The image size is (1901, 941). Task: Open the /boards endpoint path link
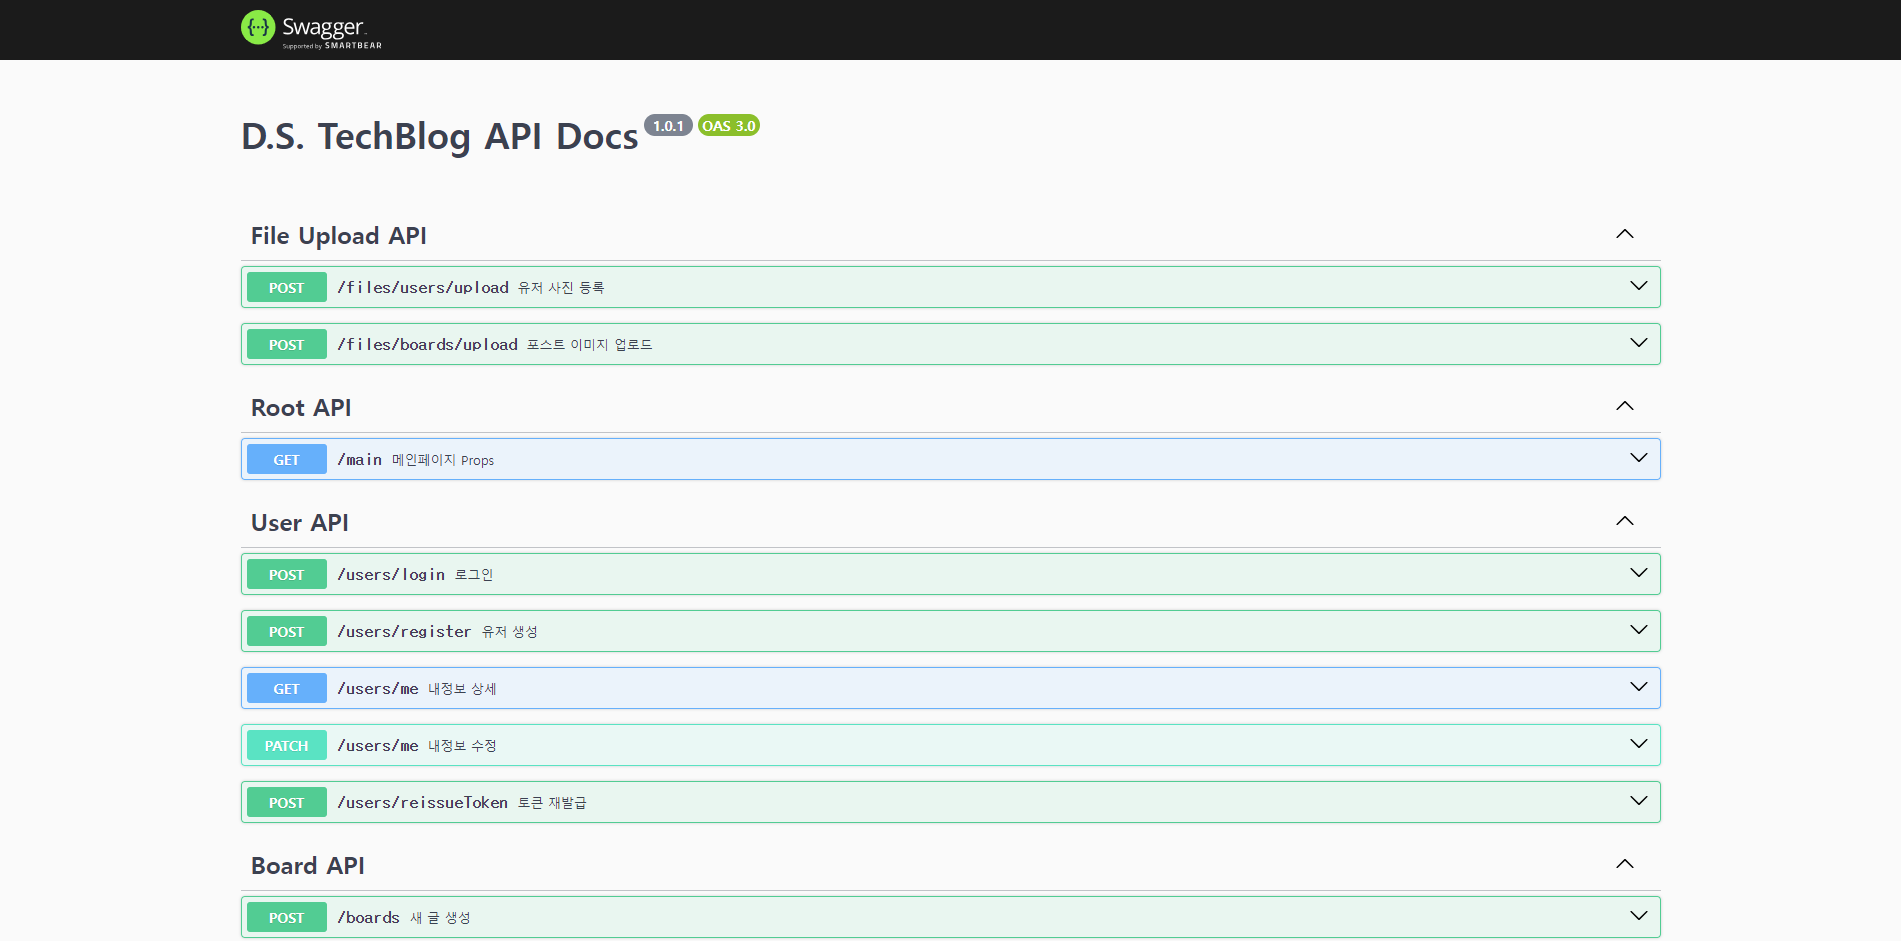368,918
